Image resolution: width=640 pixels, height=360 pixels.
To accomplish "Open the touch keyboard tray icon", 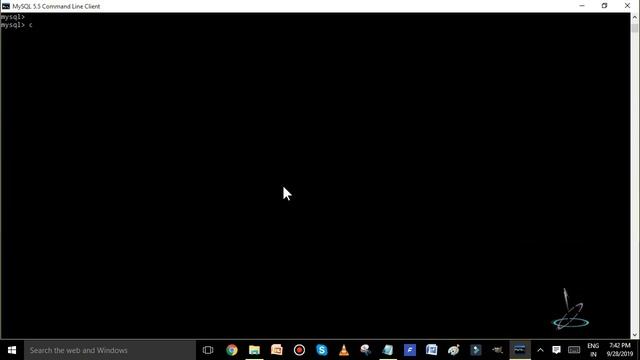I will 574,350.
